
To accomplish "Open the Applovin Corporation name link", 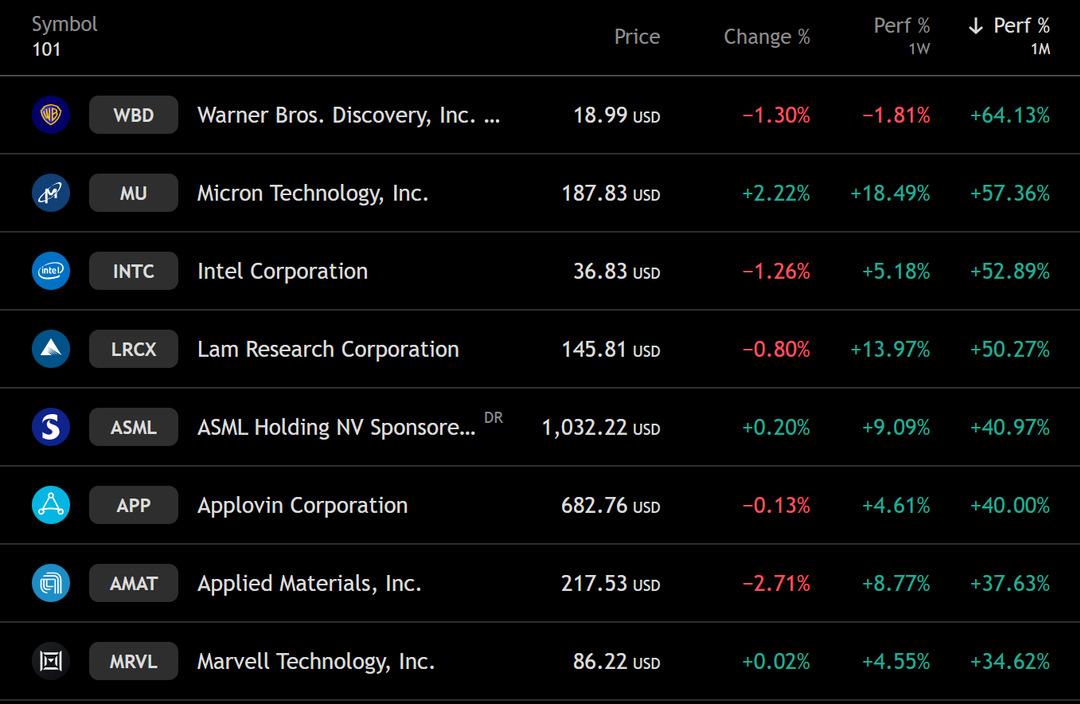I will pos(302,505).
